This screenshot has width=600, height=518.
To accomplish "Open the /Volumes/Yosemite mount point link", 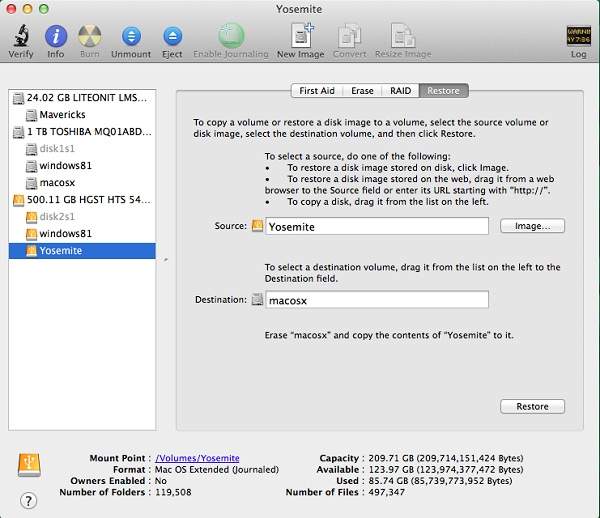I will point(197,458).
